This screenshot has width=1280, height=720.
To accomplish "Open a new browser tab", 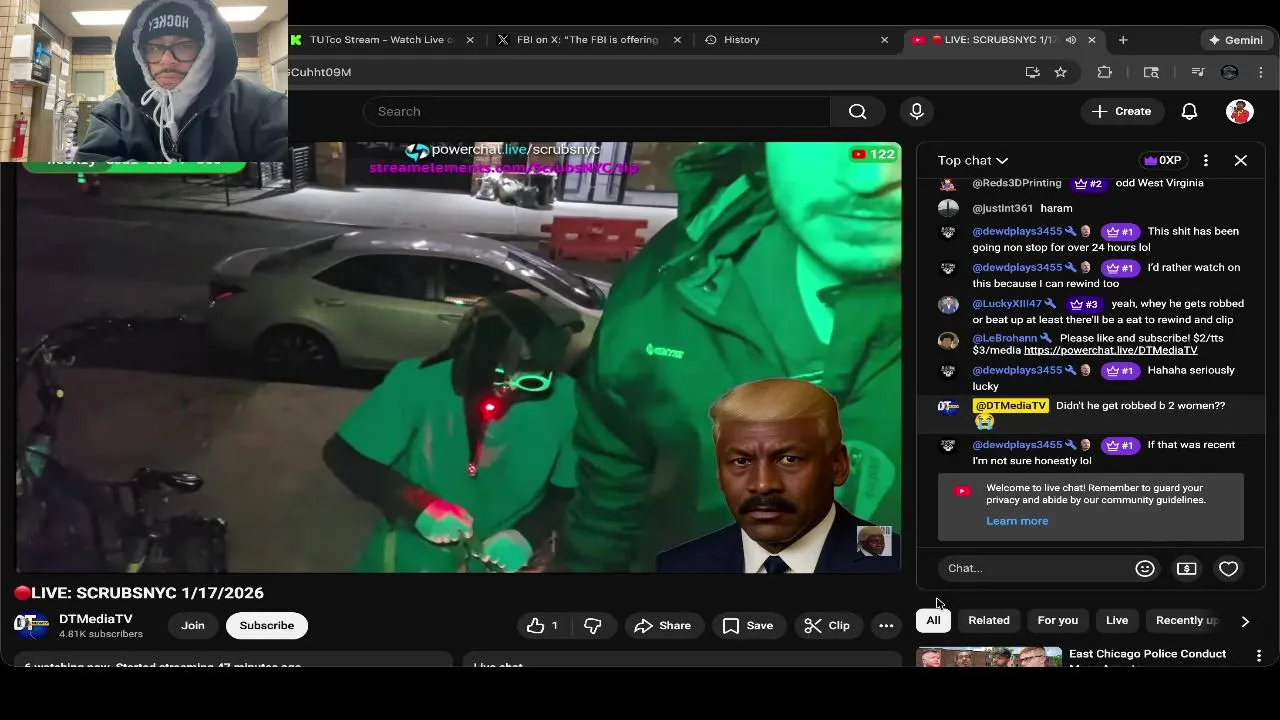I will pyautogui.click(x=1123, y=40).
